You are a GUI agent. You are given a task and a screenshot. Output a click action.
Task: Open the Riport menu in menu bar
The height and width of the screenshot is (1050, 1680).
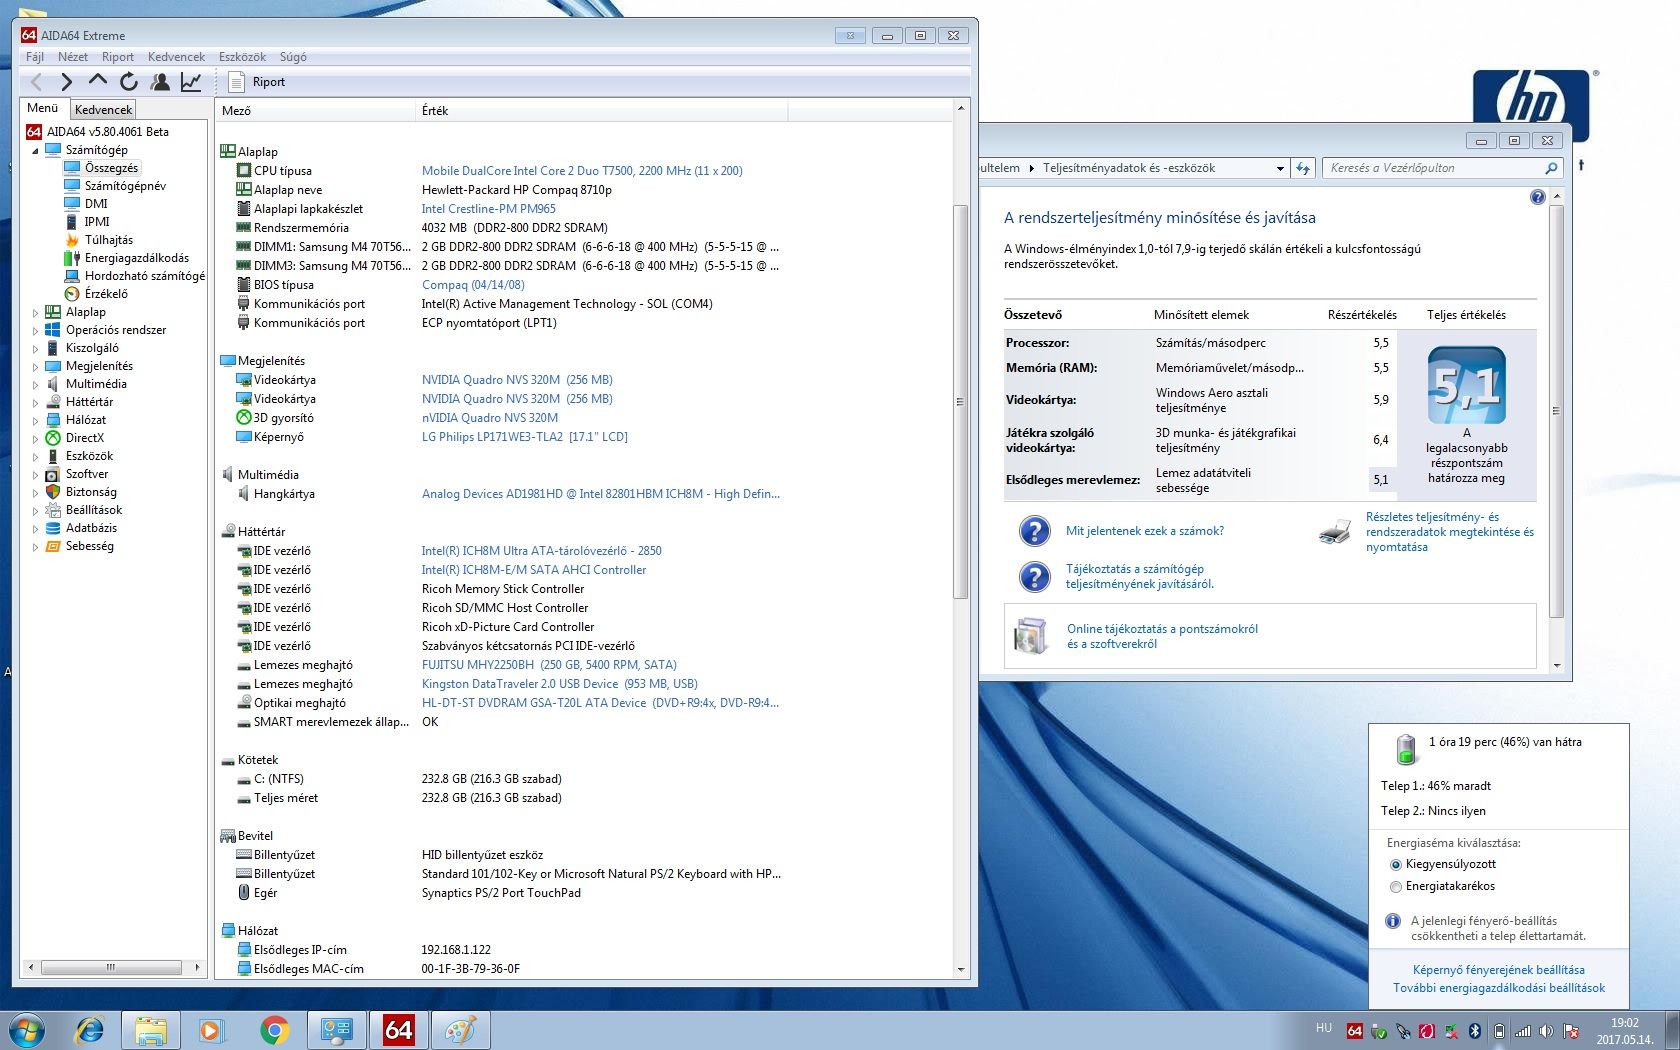click(x=118, y=57)
